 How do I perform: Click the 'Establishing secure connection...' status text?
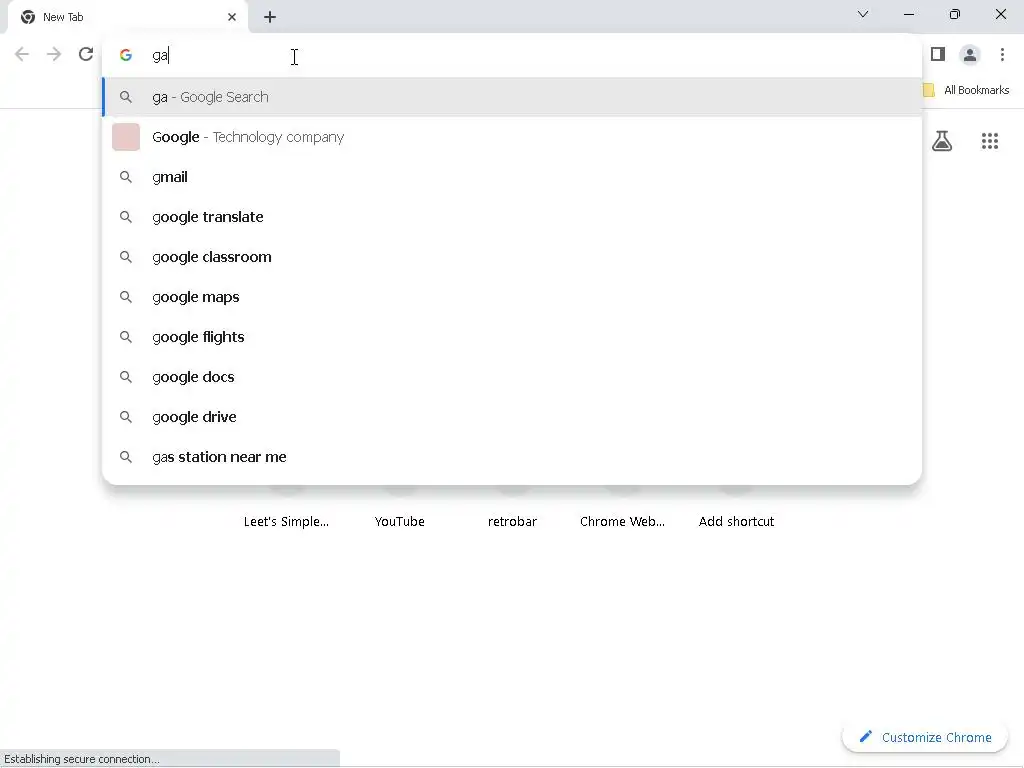82,759
